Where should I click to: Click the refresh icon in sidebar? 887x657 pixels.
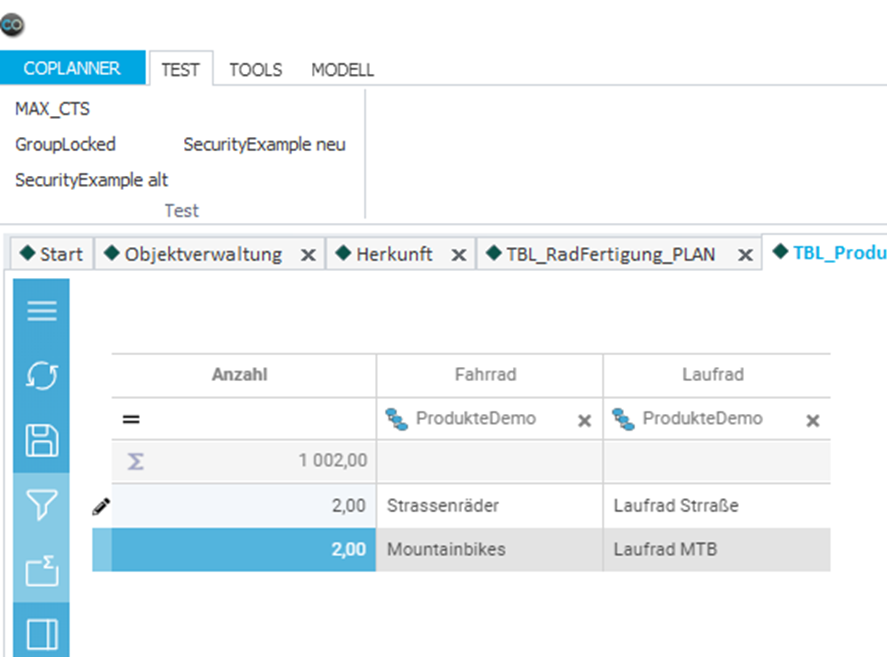[42, 375]
